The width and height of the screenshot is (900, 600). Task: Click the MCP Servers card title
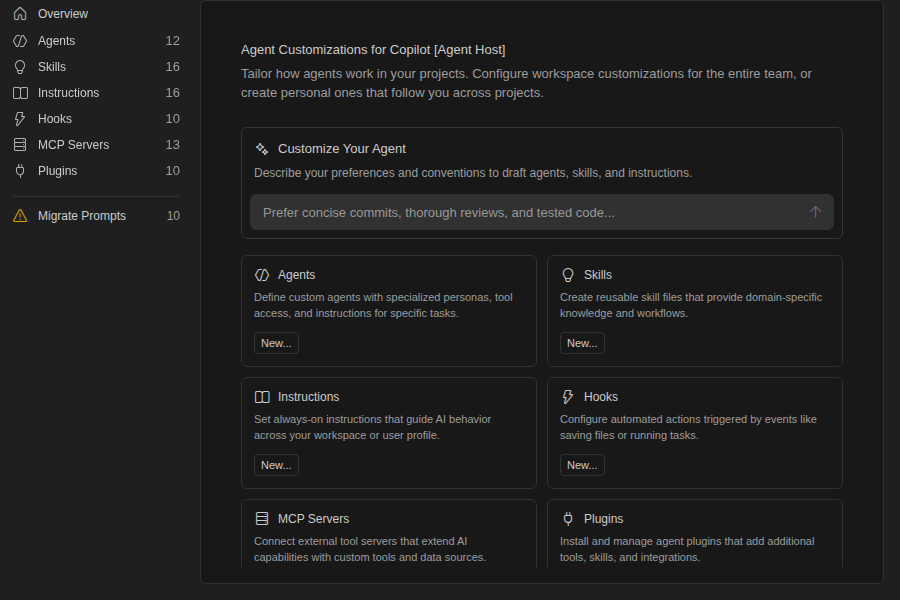[313, 519]
